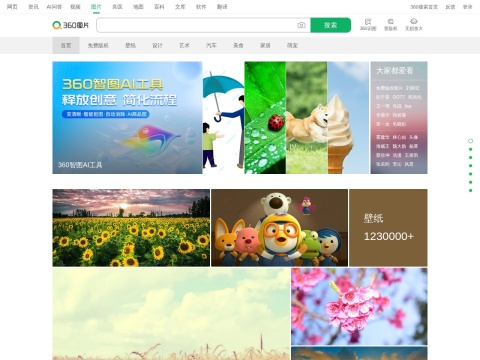The height and width of the screenshot is (360, 480).
Task: Open the 软件 software tab
Action: [x=201, y=7]
